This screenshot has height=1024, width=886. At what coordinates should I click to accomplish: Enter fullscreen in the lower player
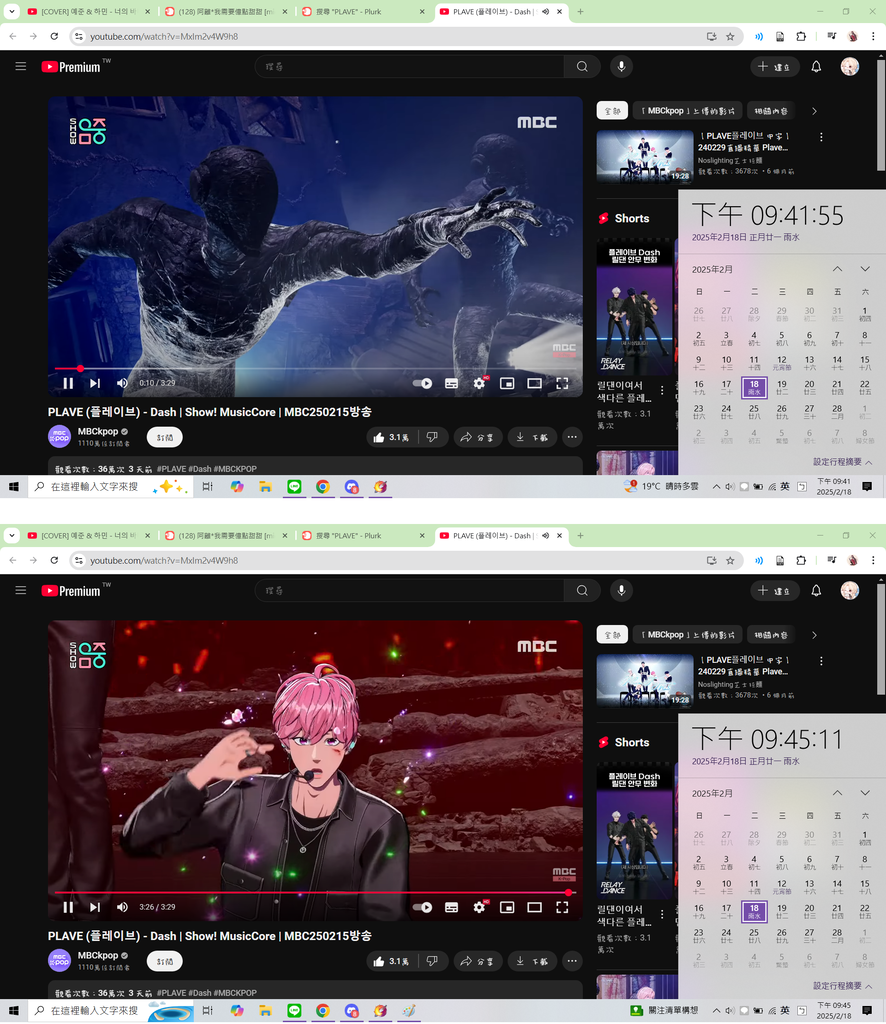[x=562, y=907]
